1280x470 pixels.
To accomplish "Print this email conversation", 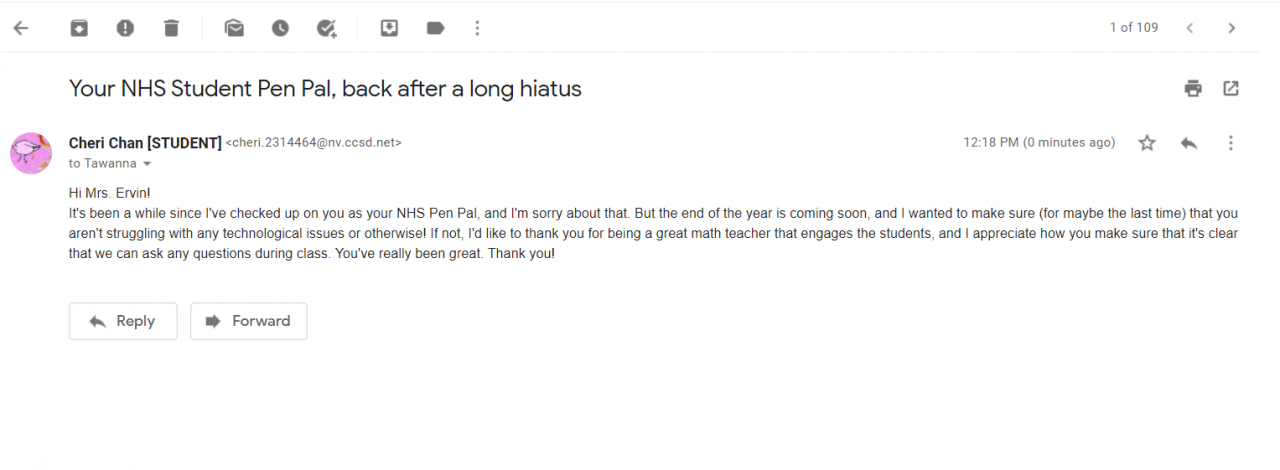I will [1193, 89].
